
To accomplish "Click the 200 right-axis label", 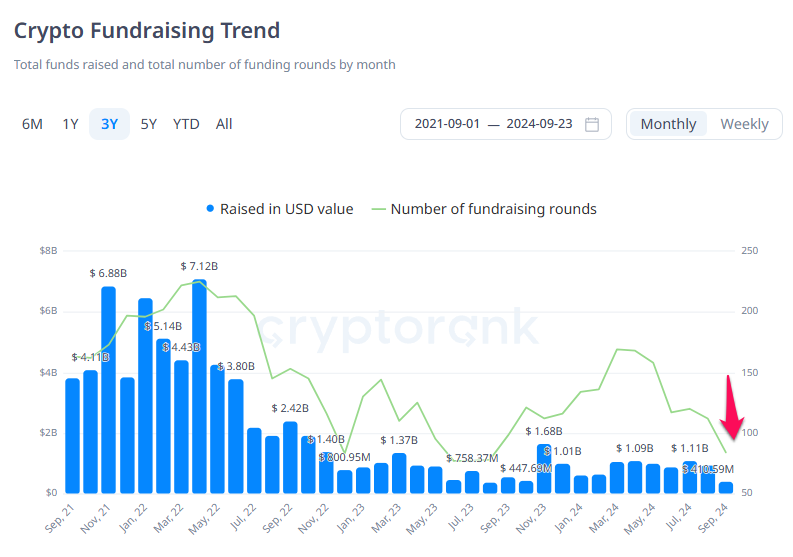I will [x=750, y=311].
